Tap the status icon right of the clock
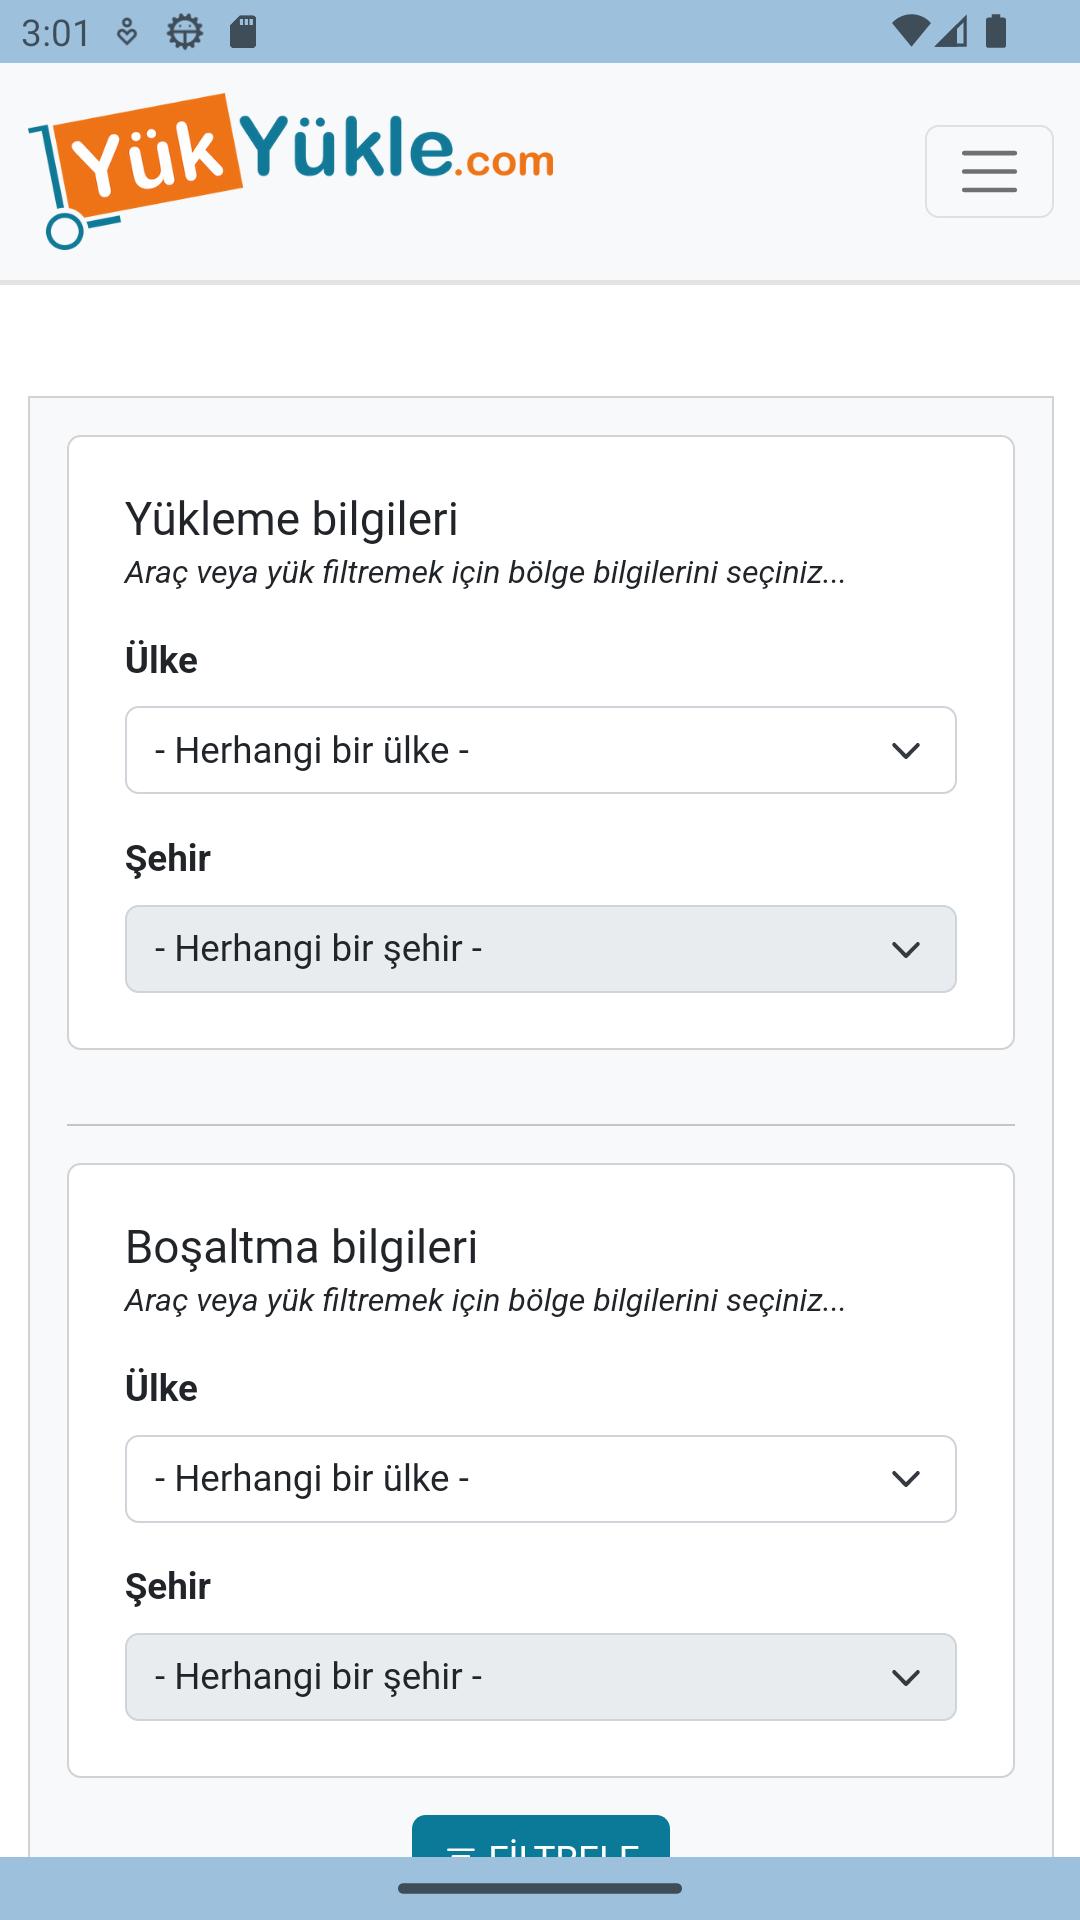1080x1920 pixels. tap(127, 32)
